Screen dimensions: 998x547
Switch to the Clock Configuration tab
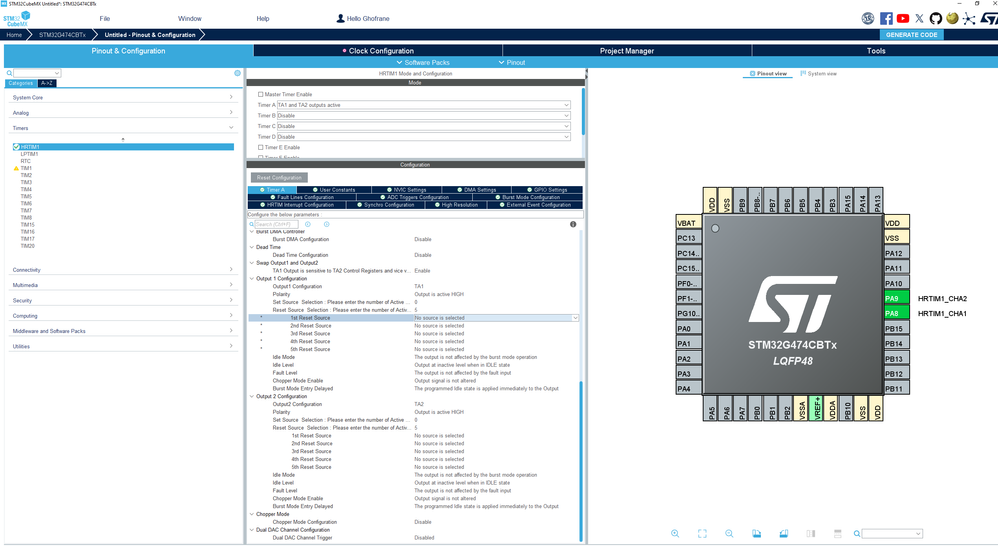tap(378, 50)
